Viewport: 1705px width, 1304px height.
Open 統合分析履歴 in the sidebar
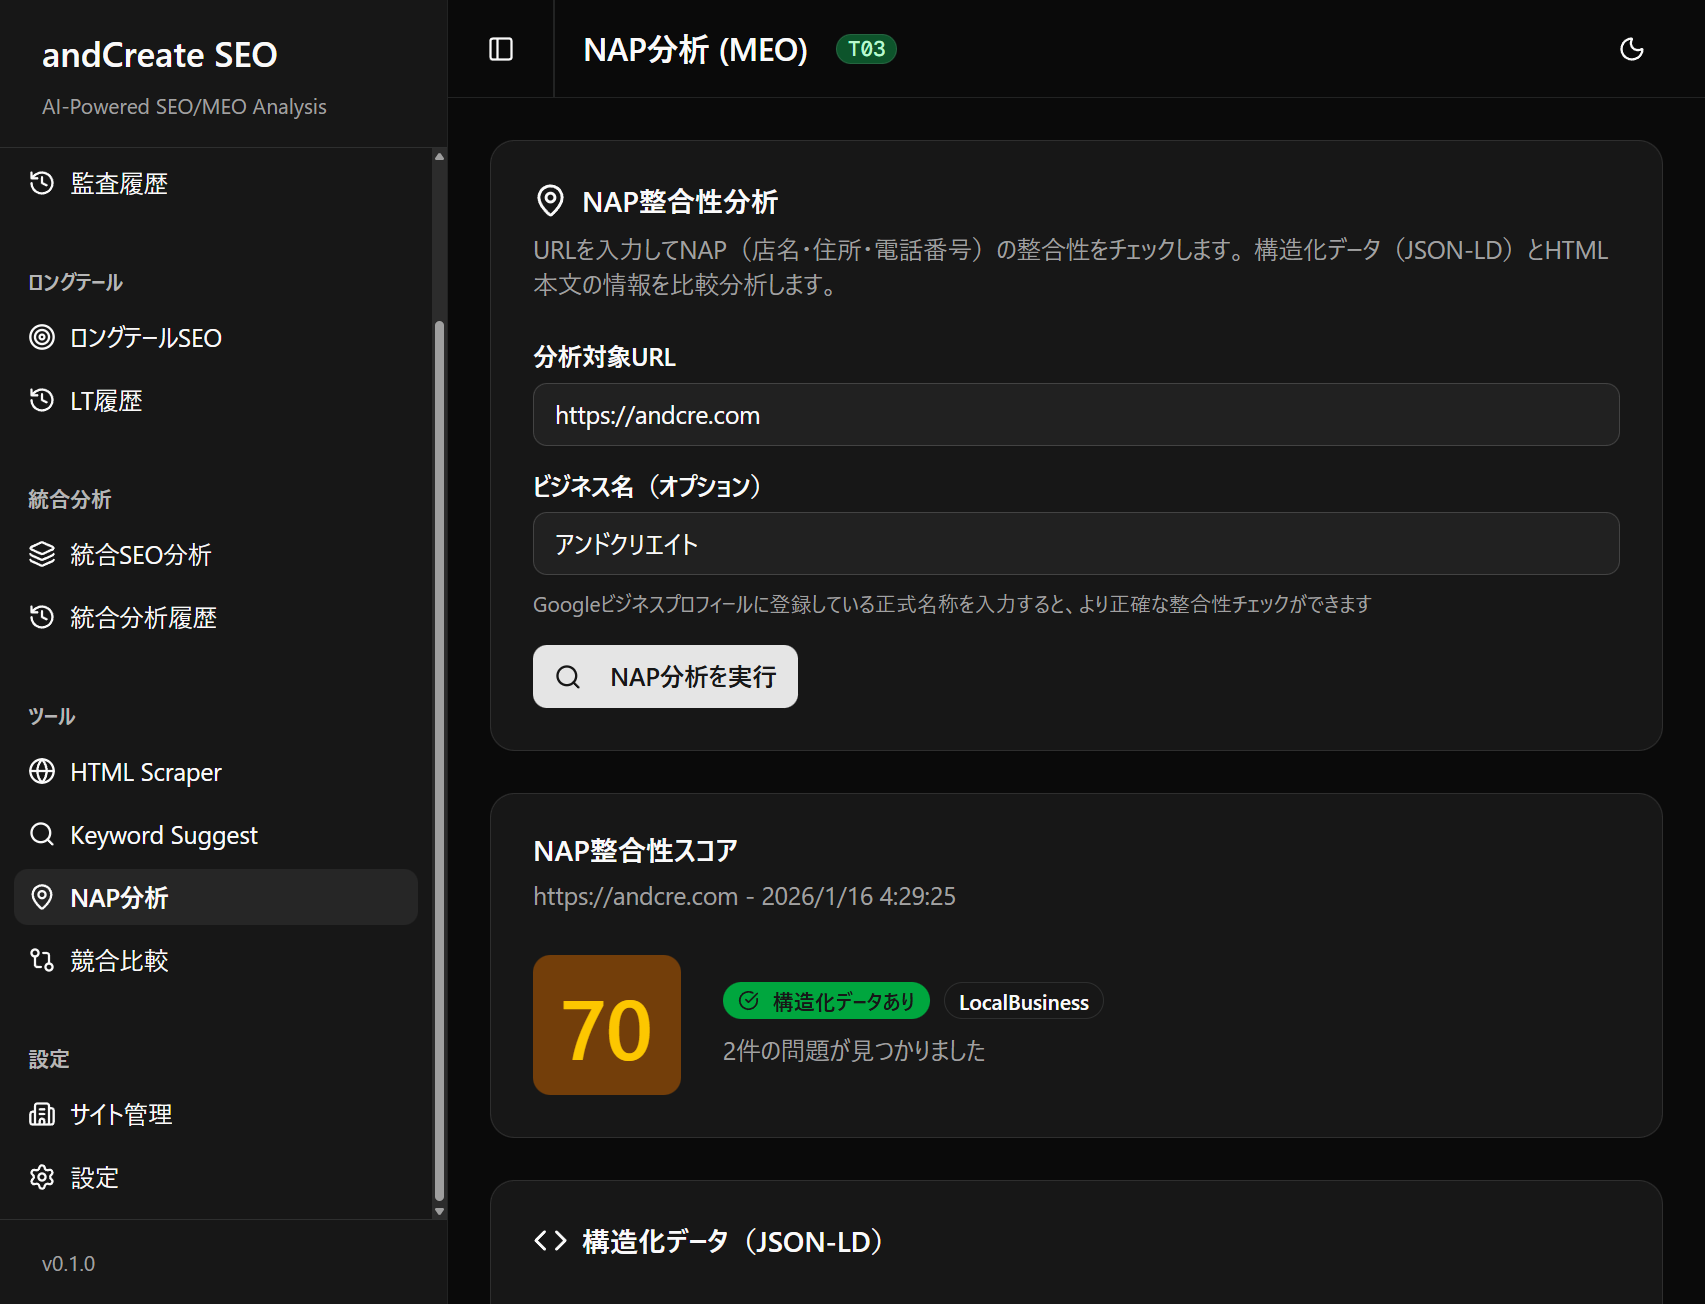(x=143, y=617)
